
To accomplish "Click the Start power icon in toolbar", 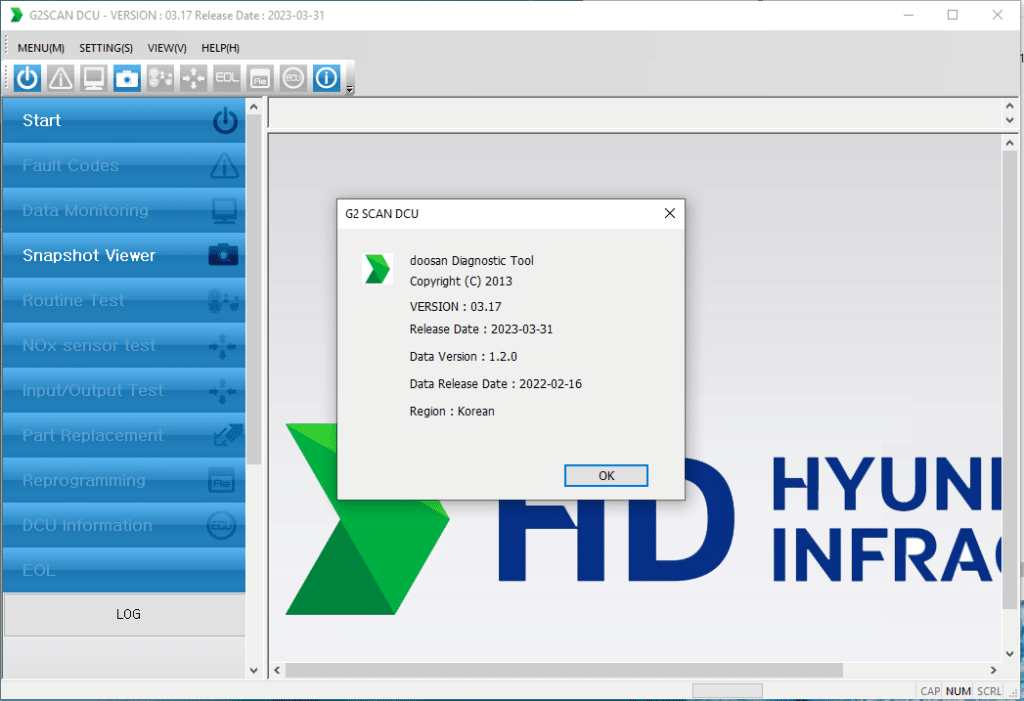I will (27, 78).
